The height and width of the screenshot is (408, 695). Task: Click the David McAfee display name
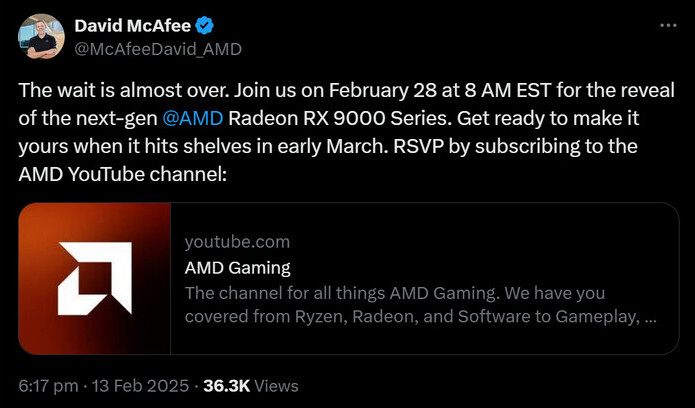tap(133, 26)
